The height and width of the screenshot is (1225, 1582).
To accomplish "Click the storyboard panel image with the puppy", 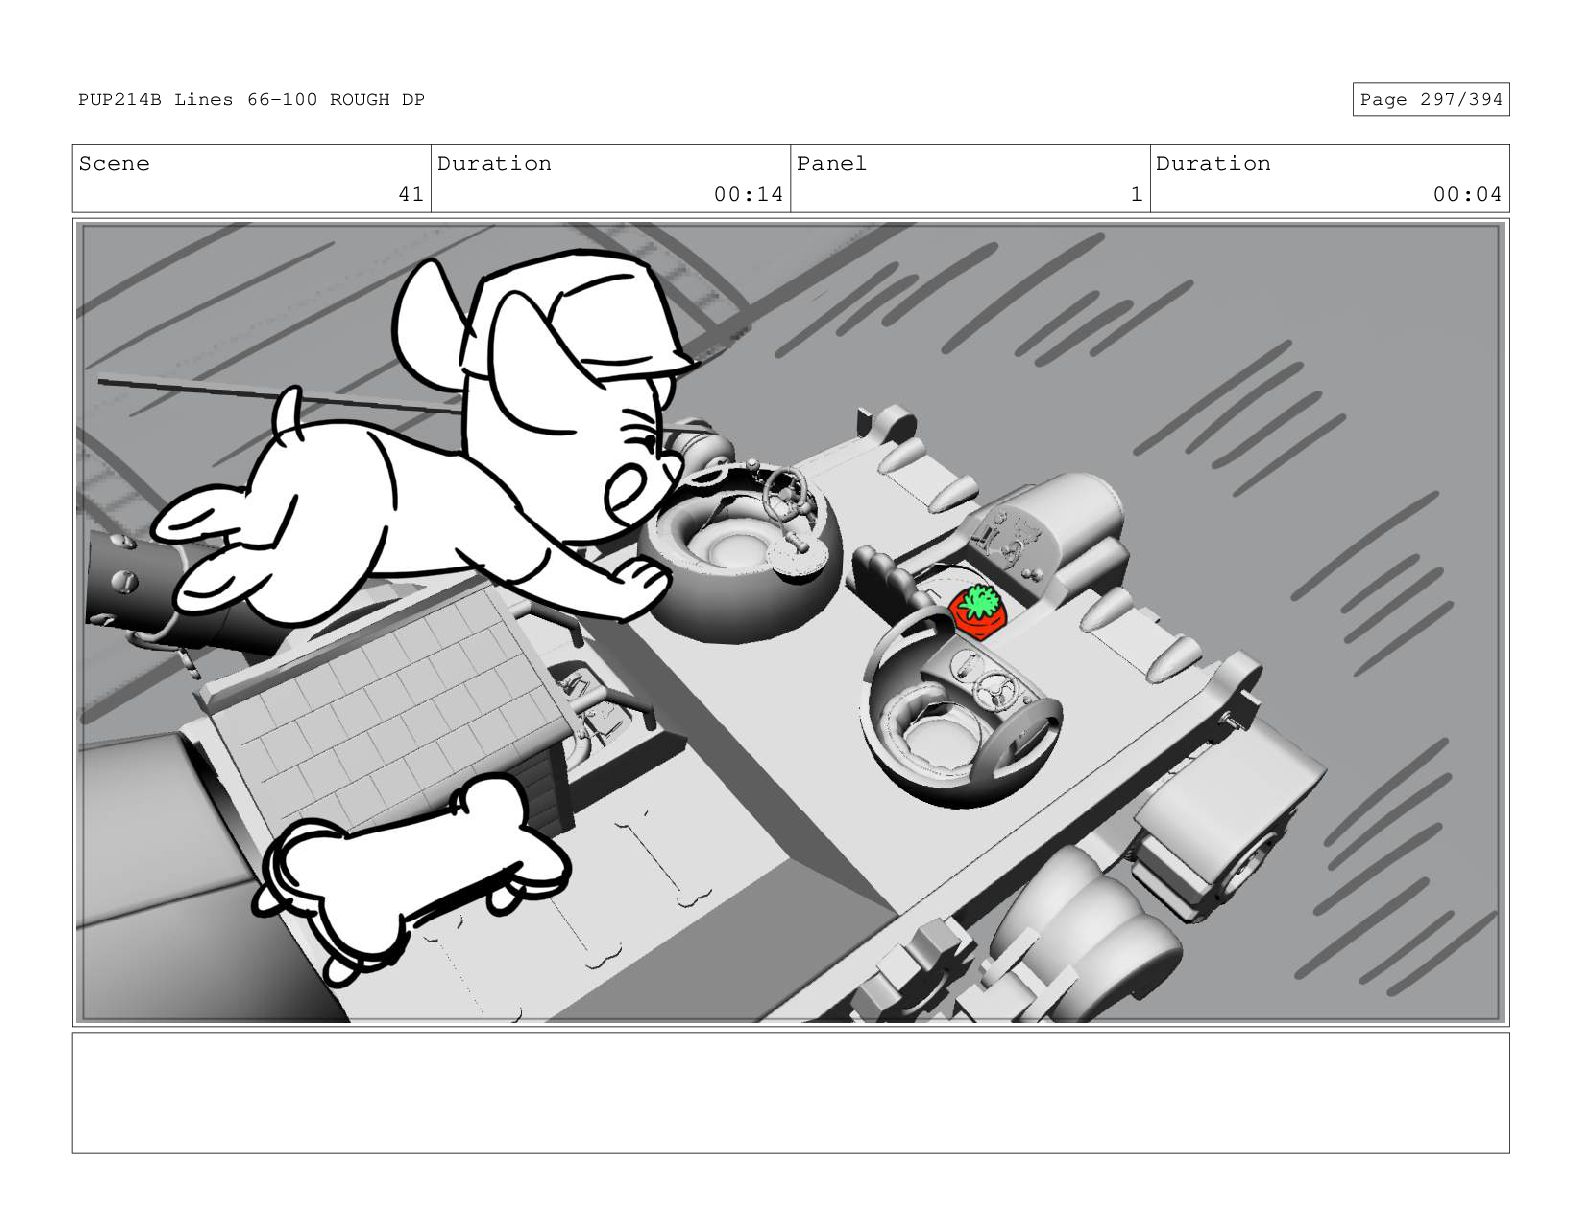I will point(790,622).
